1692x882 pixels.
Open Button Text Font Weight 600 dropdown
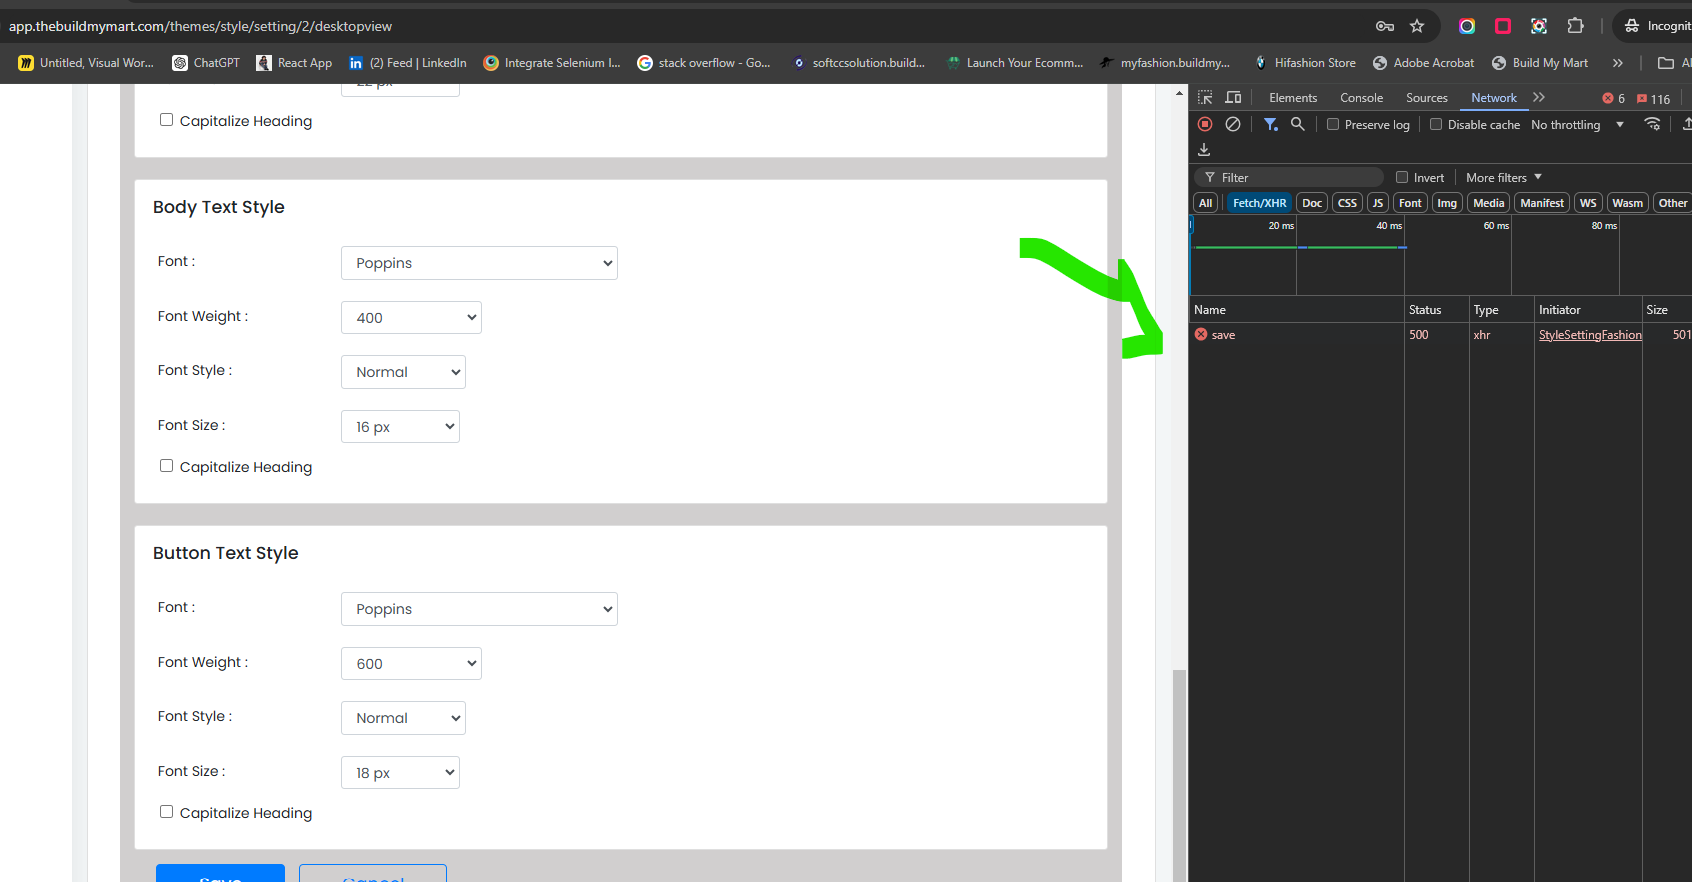[411, 664]
